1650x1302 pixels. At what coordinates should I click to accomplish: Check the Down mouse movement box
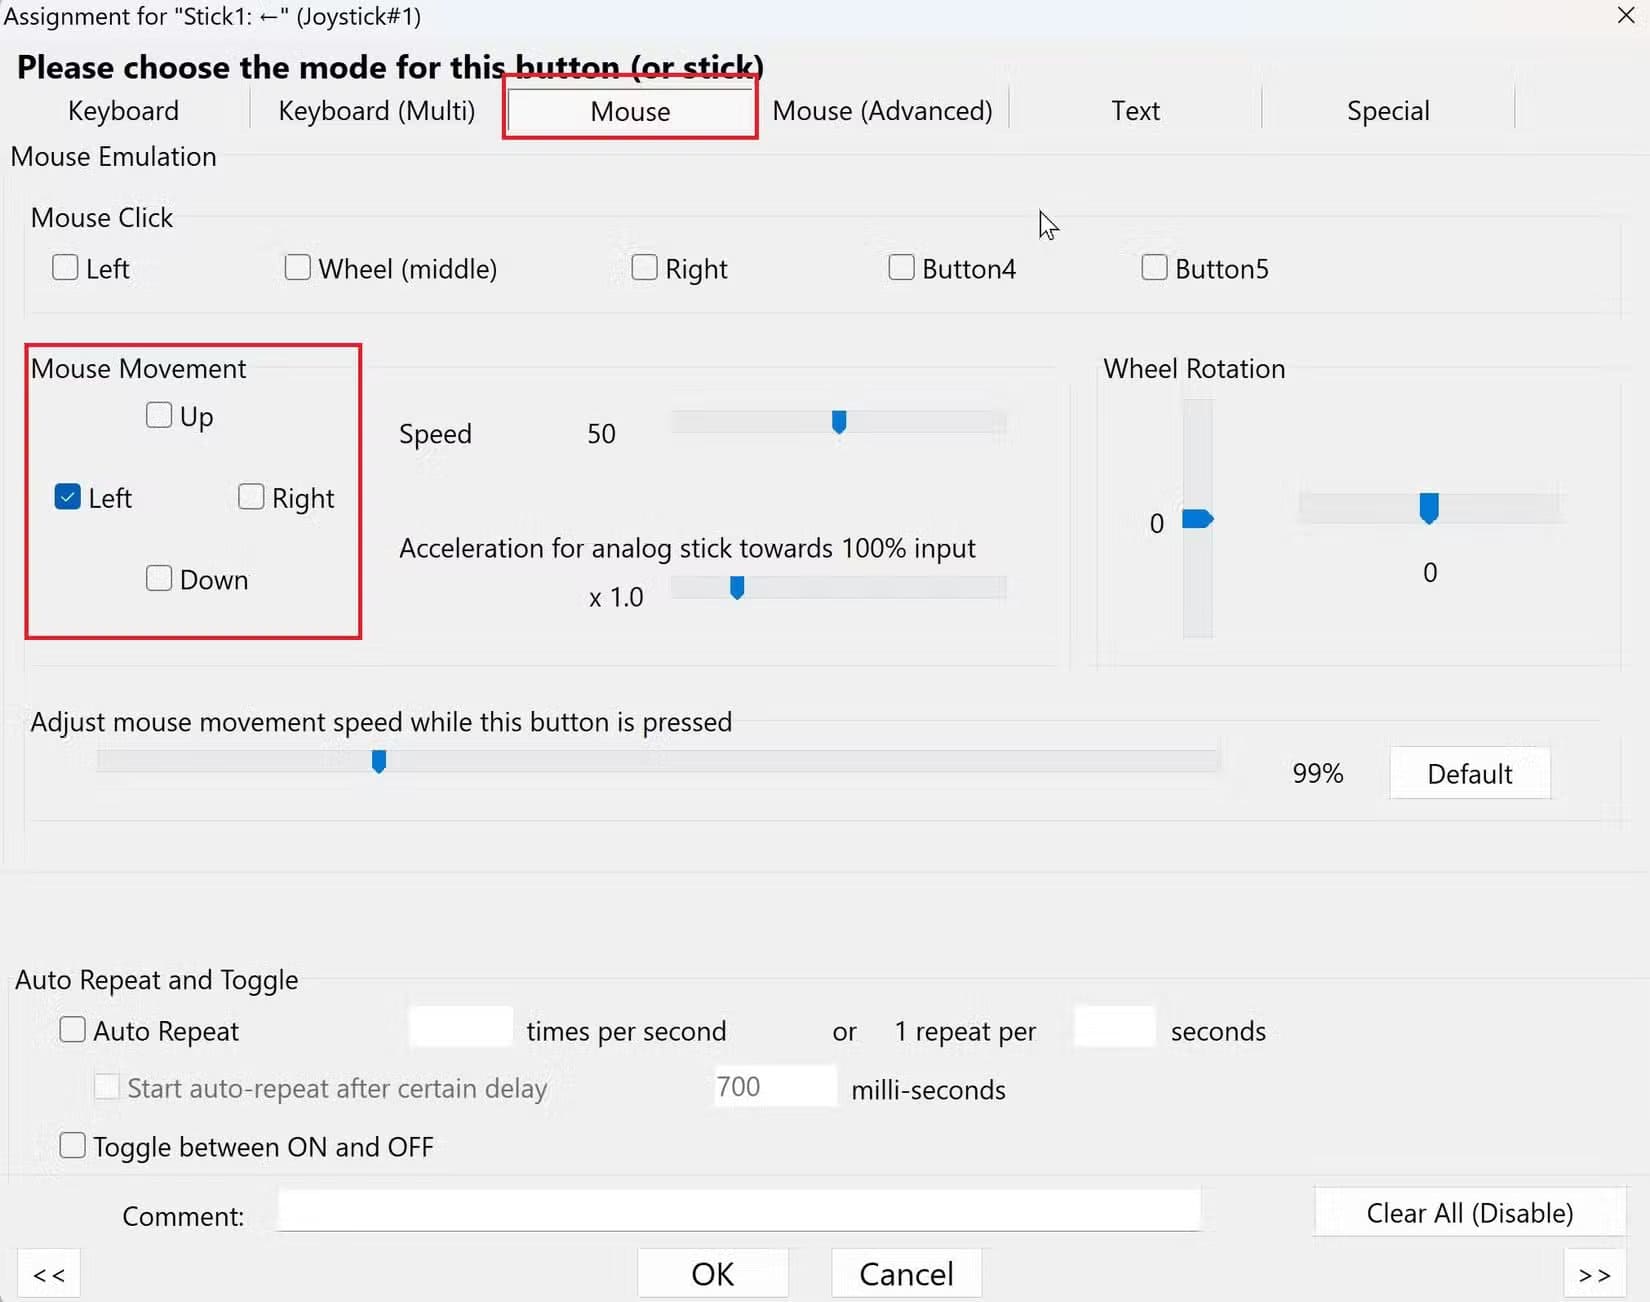159,578
